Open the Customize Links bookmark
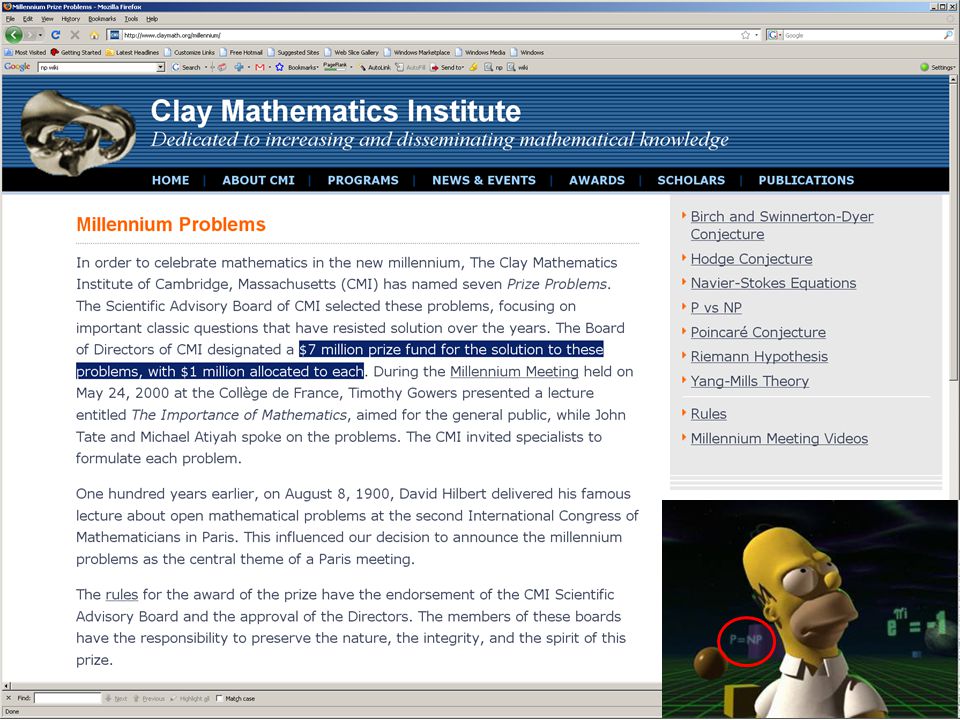Viewport: 960px width, 720px height. [189, 52]
